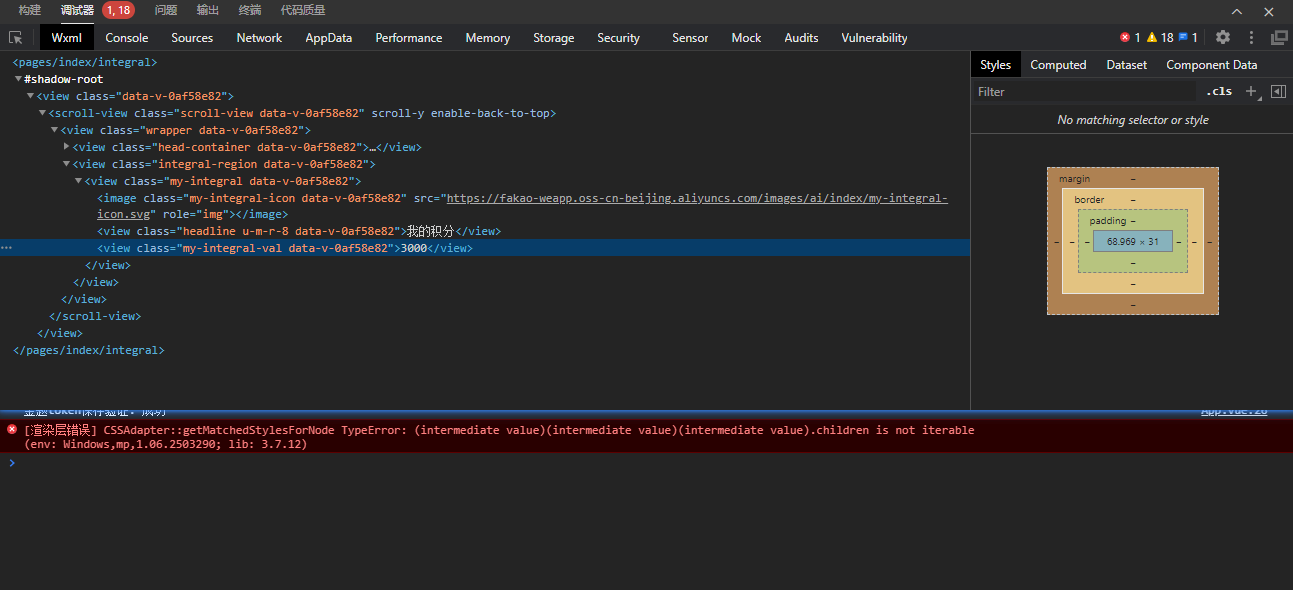Open the Security tab
Screen dimensions: 1293x590
pyautogui.click(x=618, y=37)
